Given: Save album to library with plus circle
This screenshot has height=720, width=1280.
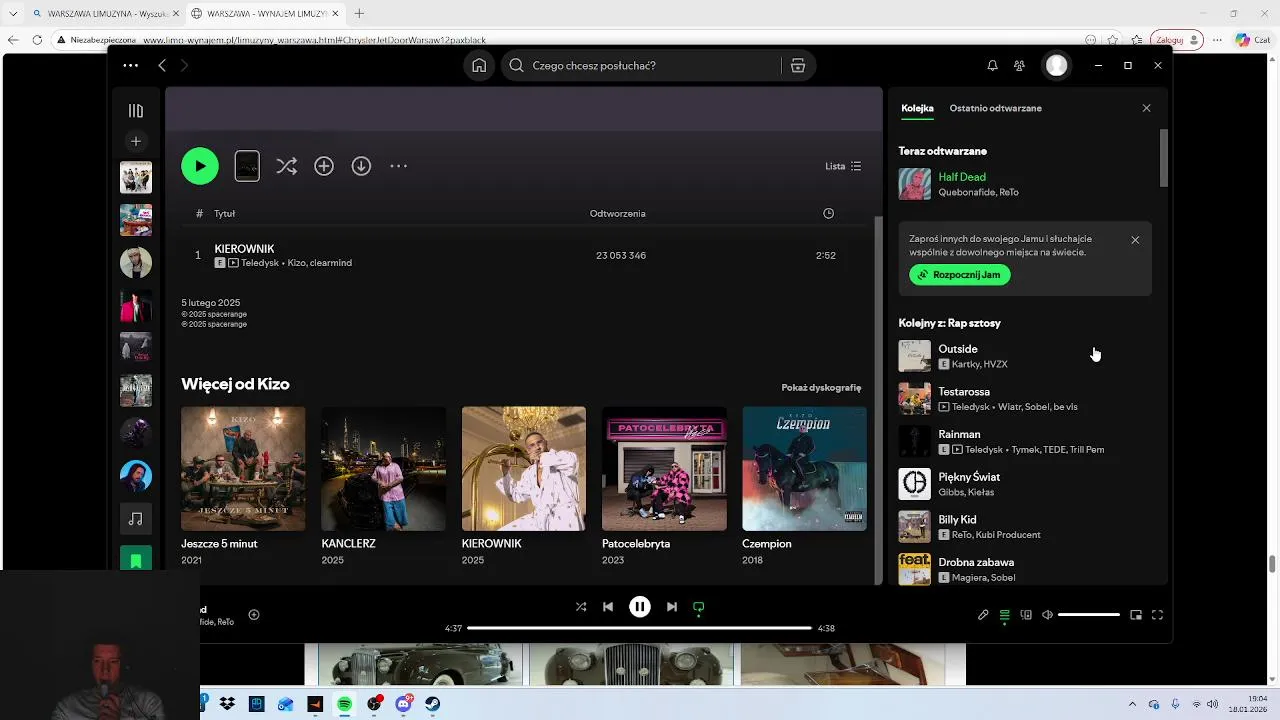Looking at the screenshot, I should tap(324, 166).
